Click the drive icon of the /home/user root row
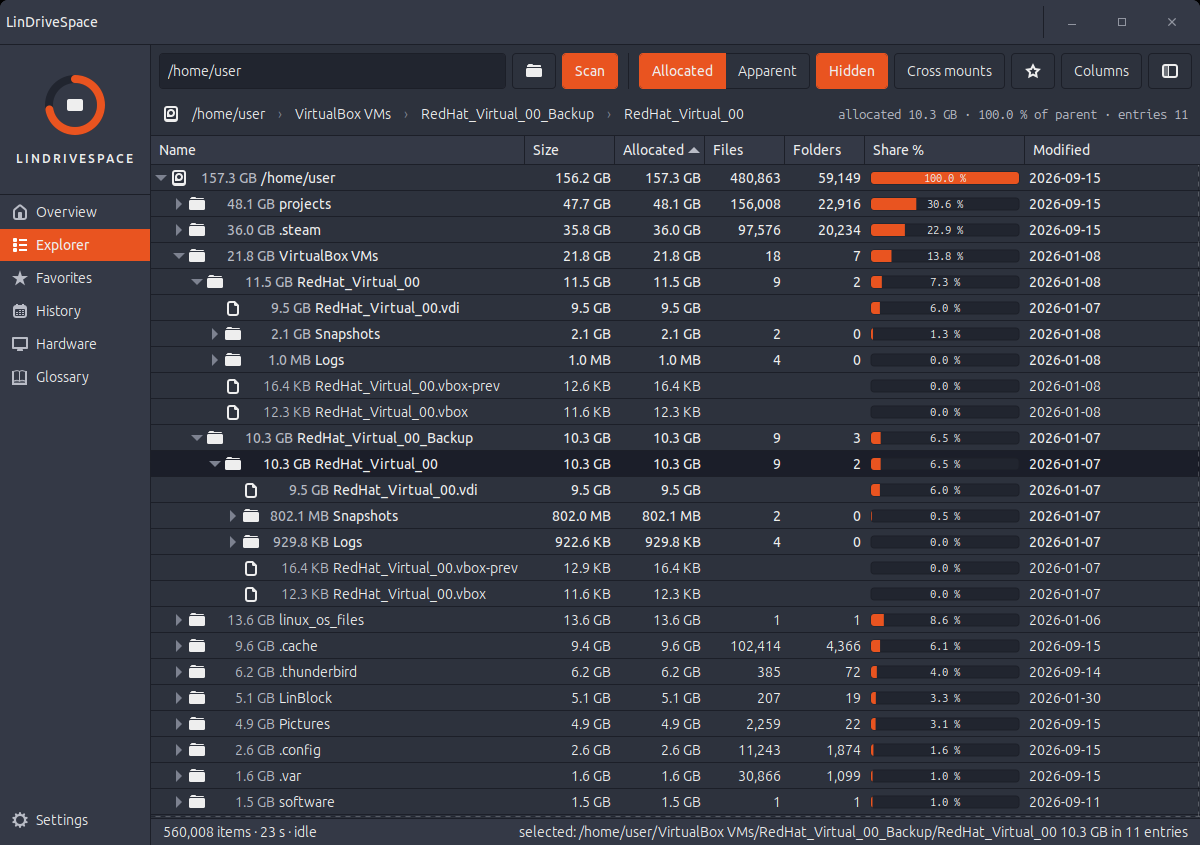This screenshot has height=845, width=1200. point(179,178)
